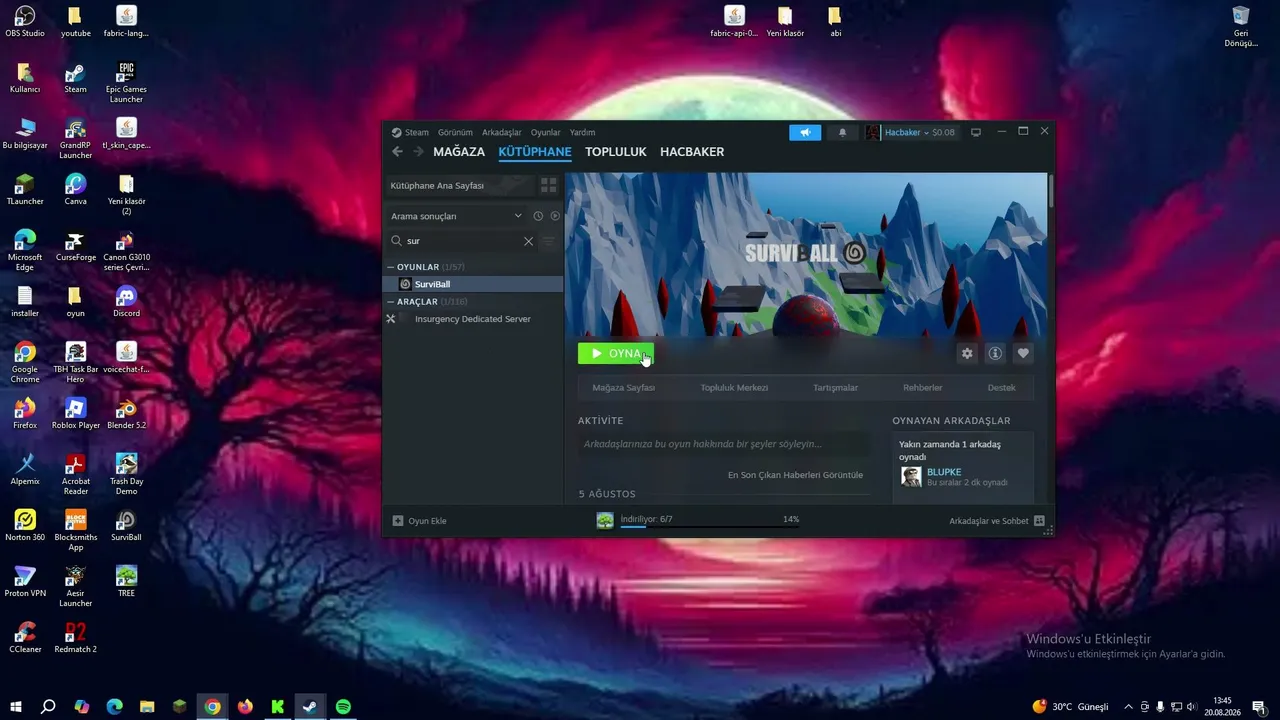
Task: Select the Roblox Player desktop icon
Action: [75, 413]
